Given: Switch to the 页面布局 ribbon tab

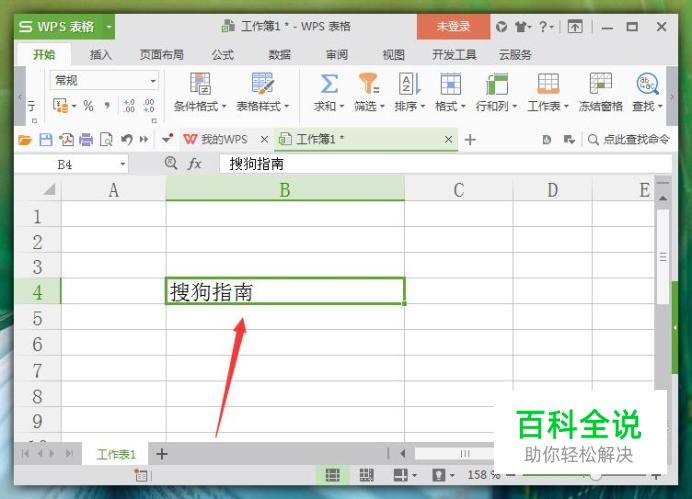Looking at the screenshot, I should pyautogui.click(x=162, y=55).
